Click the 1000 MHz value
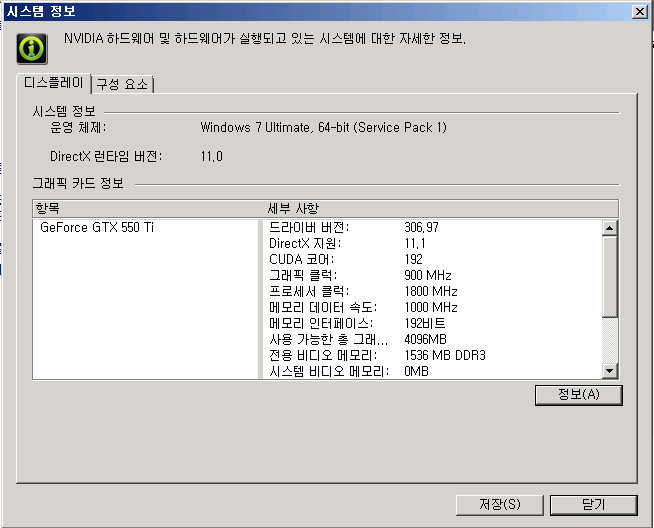654x528 pixels. pyautogui.click(x=431, y=307)
